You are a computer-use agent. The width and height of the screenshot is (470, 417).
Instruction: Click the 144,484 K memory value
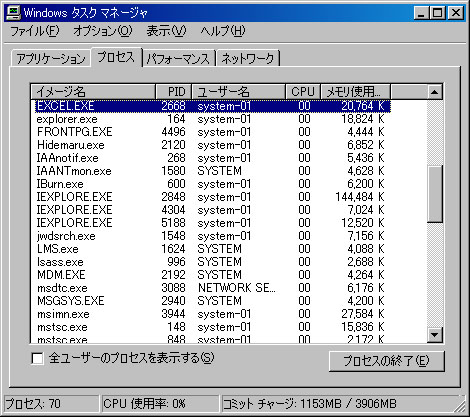tap(360, 197)
